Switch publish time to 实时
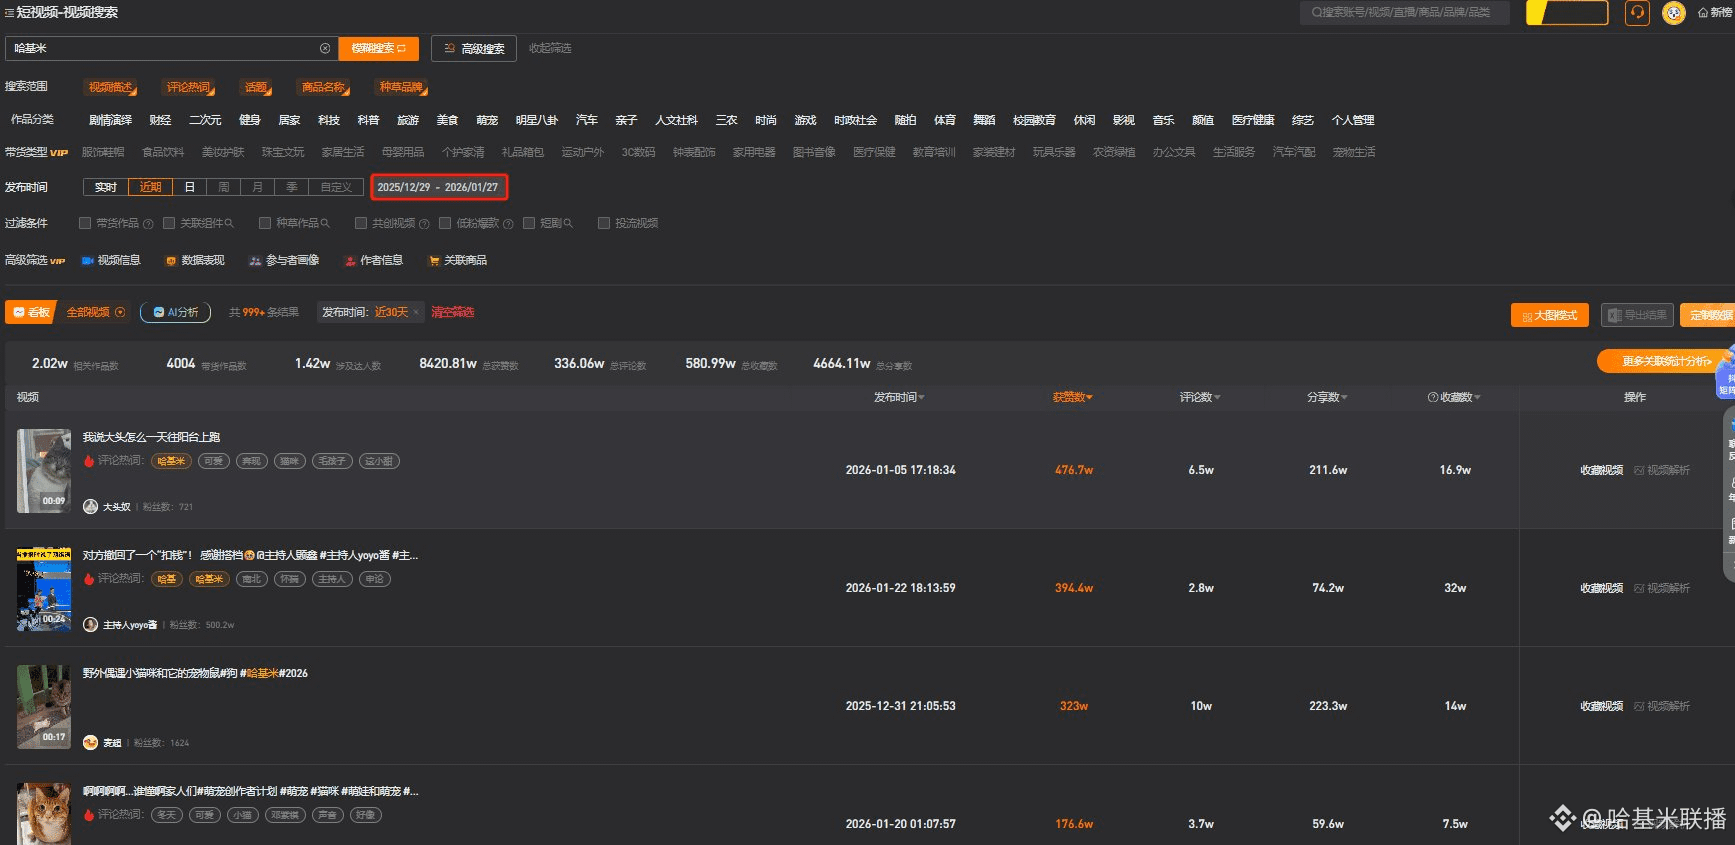Image resolution: width=1735 pixels, height=845 pixels. 106,187
